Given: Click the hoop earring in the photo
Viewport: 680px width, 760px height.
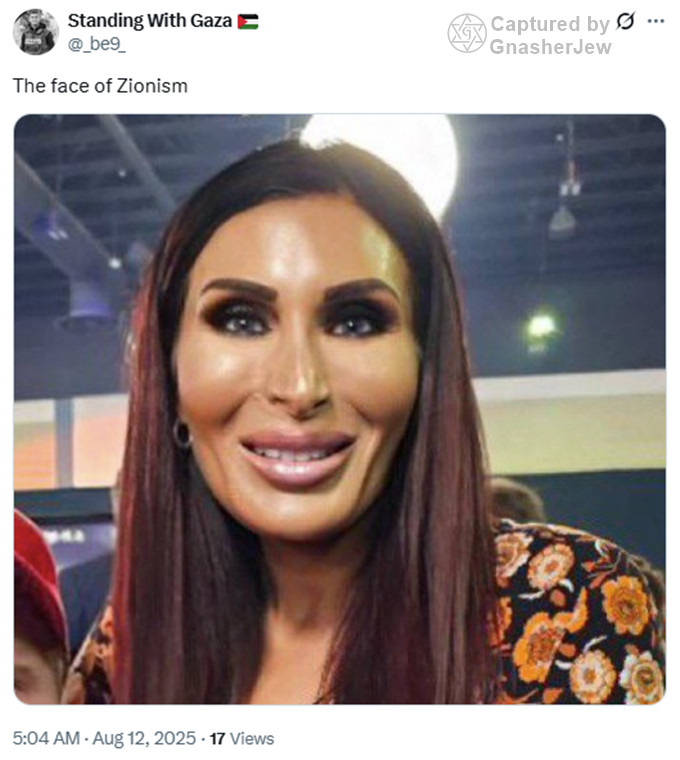Looking at the screenshot, I should 182,435.
